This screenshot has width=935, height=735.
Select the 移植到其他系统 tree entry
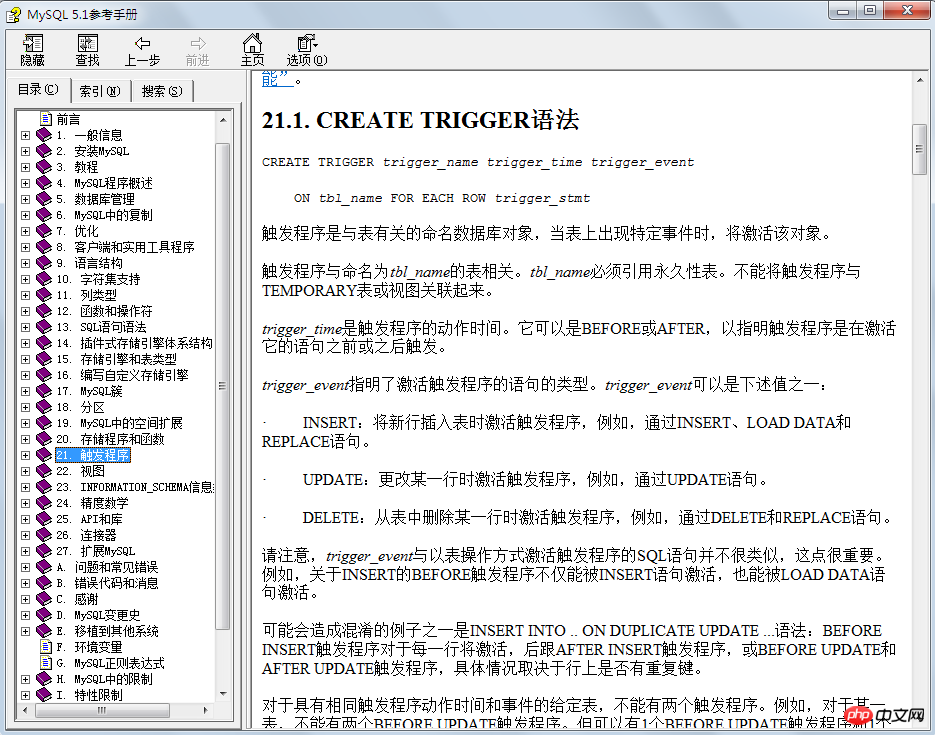pyautogui.click(x=107, y=631)
